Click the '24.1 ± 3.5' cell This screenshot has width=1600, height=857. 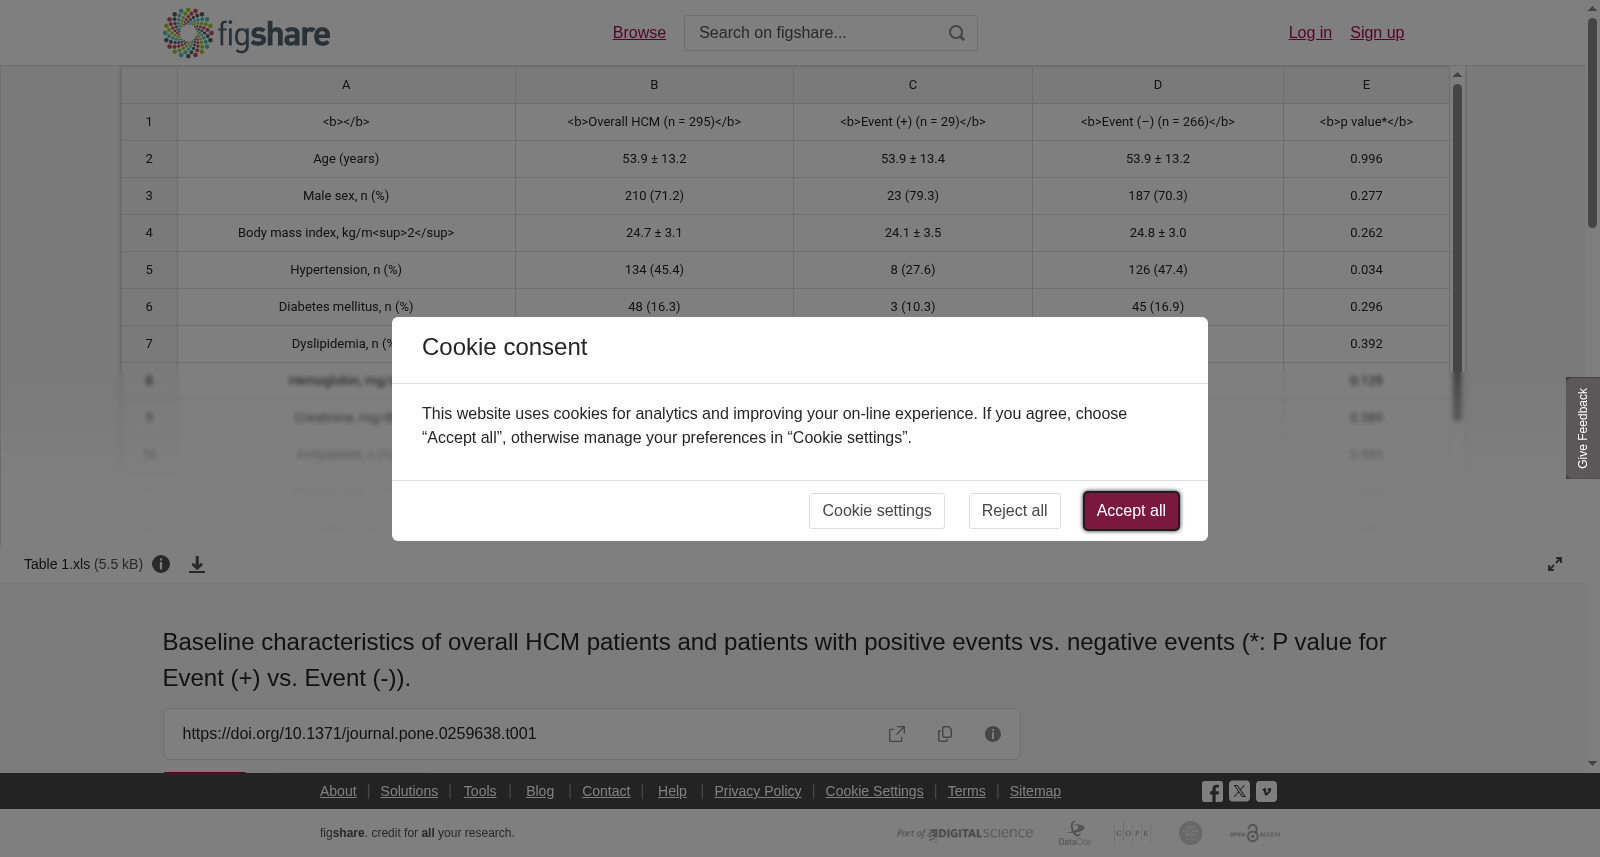[913, 233]
